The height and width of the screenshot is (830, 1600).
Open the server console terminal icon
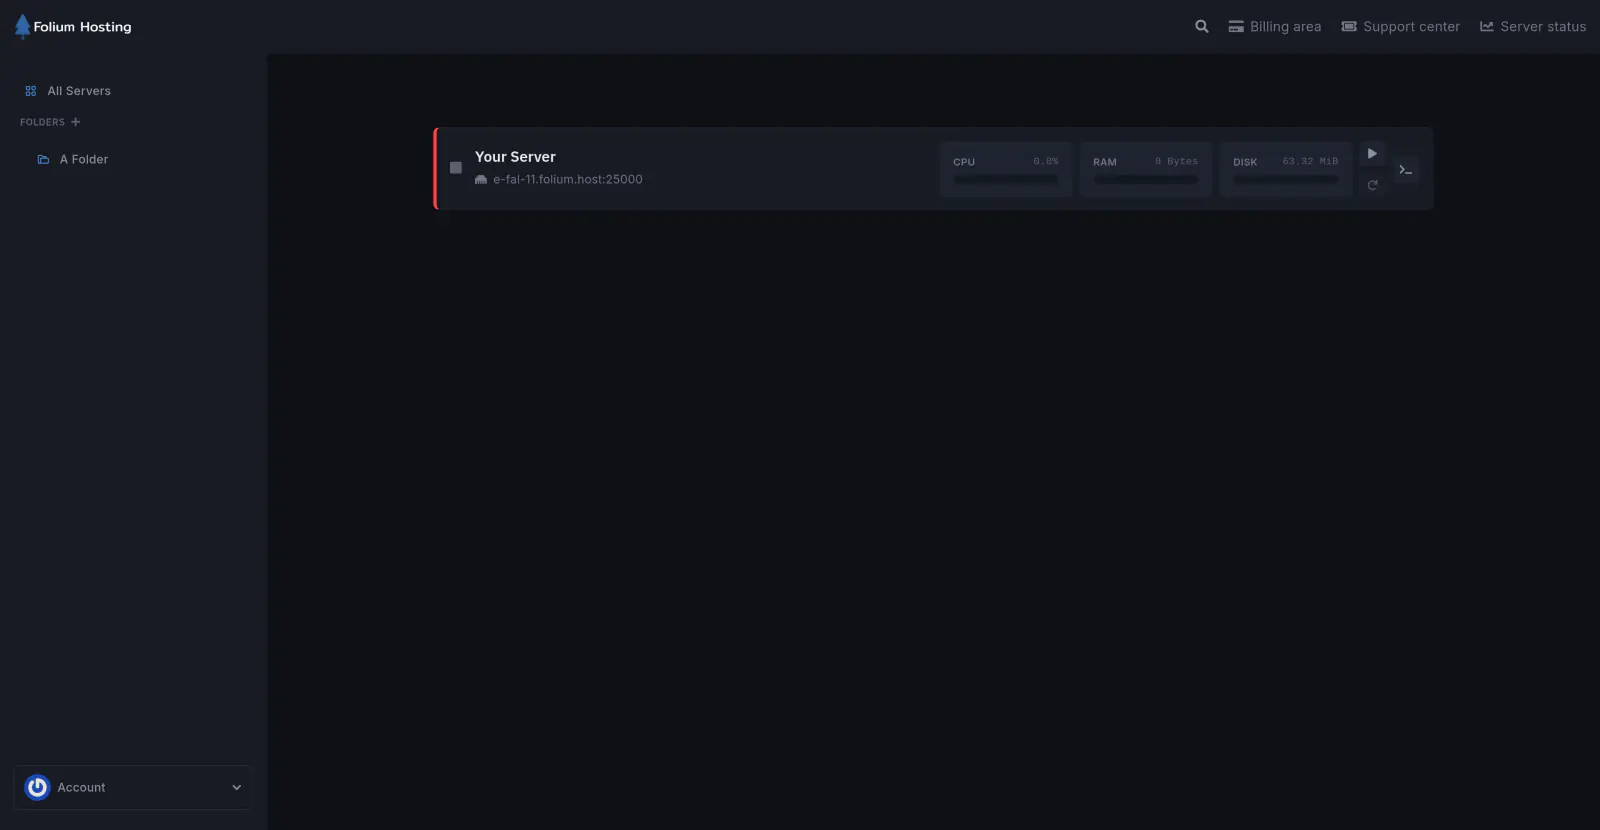[1405, 170]
